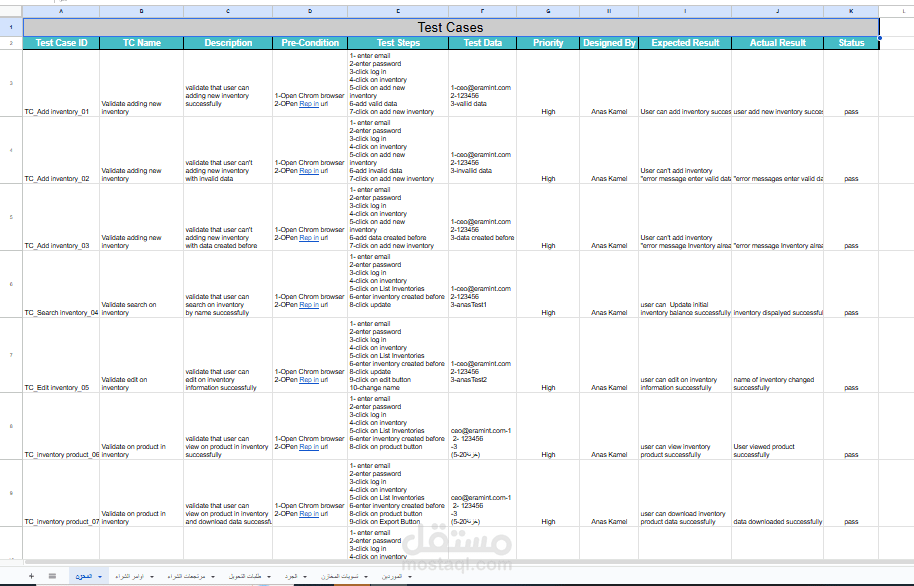Open dropdown arrow on مرتجعات الشراء tab
Screen dimensions: 914x586
click(213, 577)
